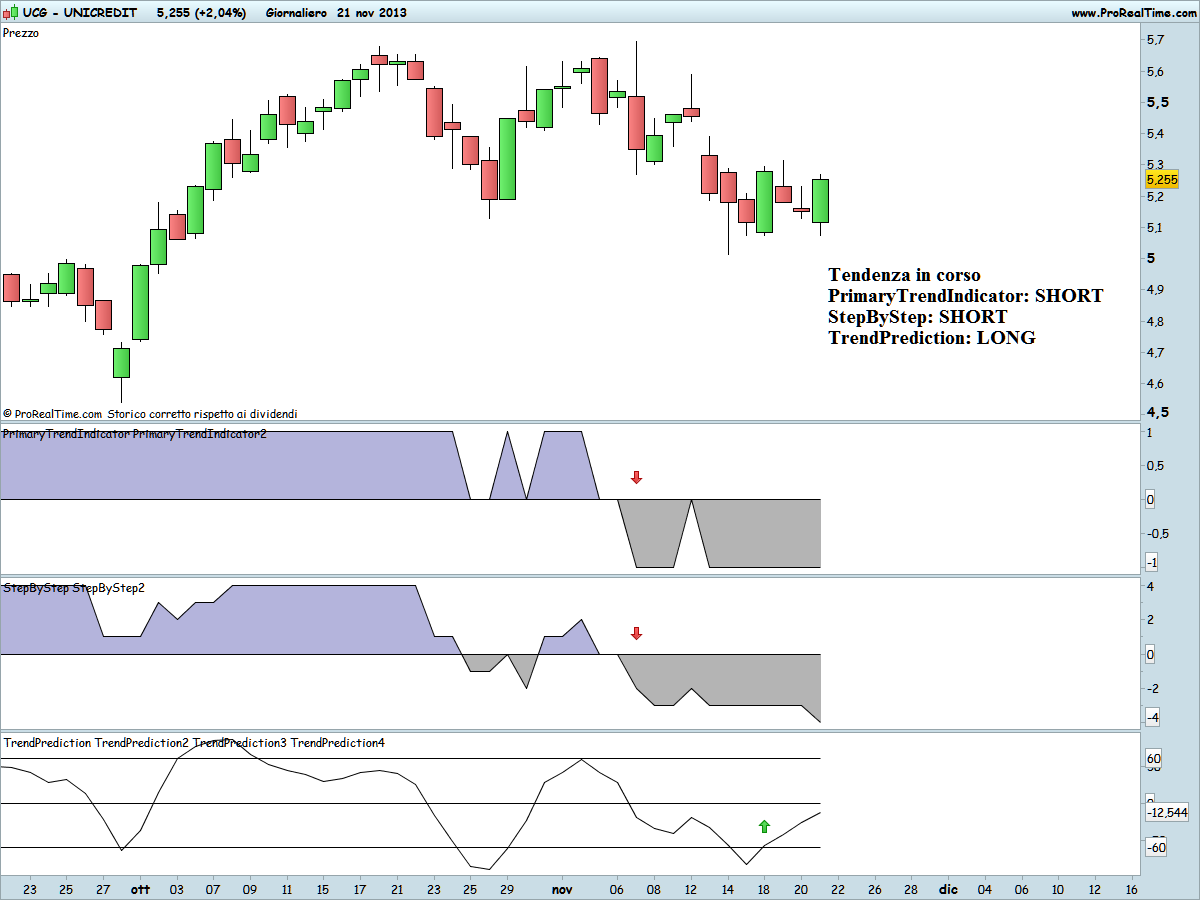This screenshot has width=1200, height=900.
Task: Click the Storico corretto rispetto ai dividendi note
Action: [202, 413]
